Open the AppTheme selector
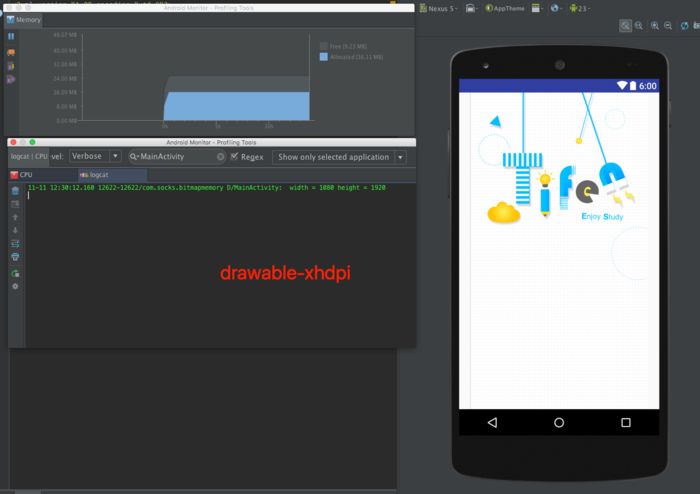Image resolution: width=700 pixels, height=494 pixels. [x=505, y=8]
